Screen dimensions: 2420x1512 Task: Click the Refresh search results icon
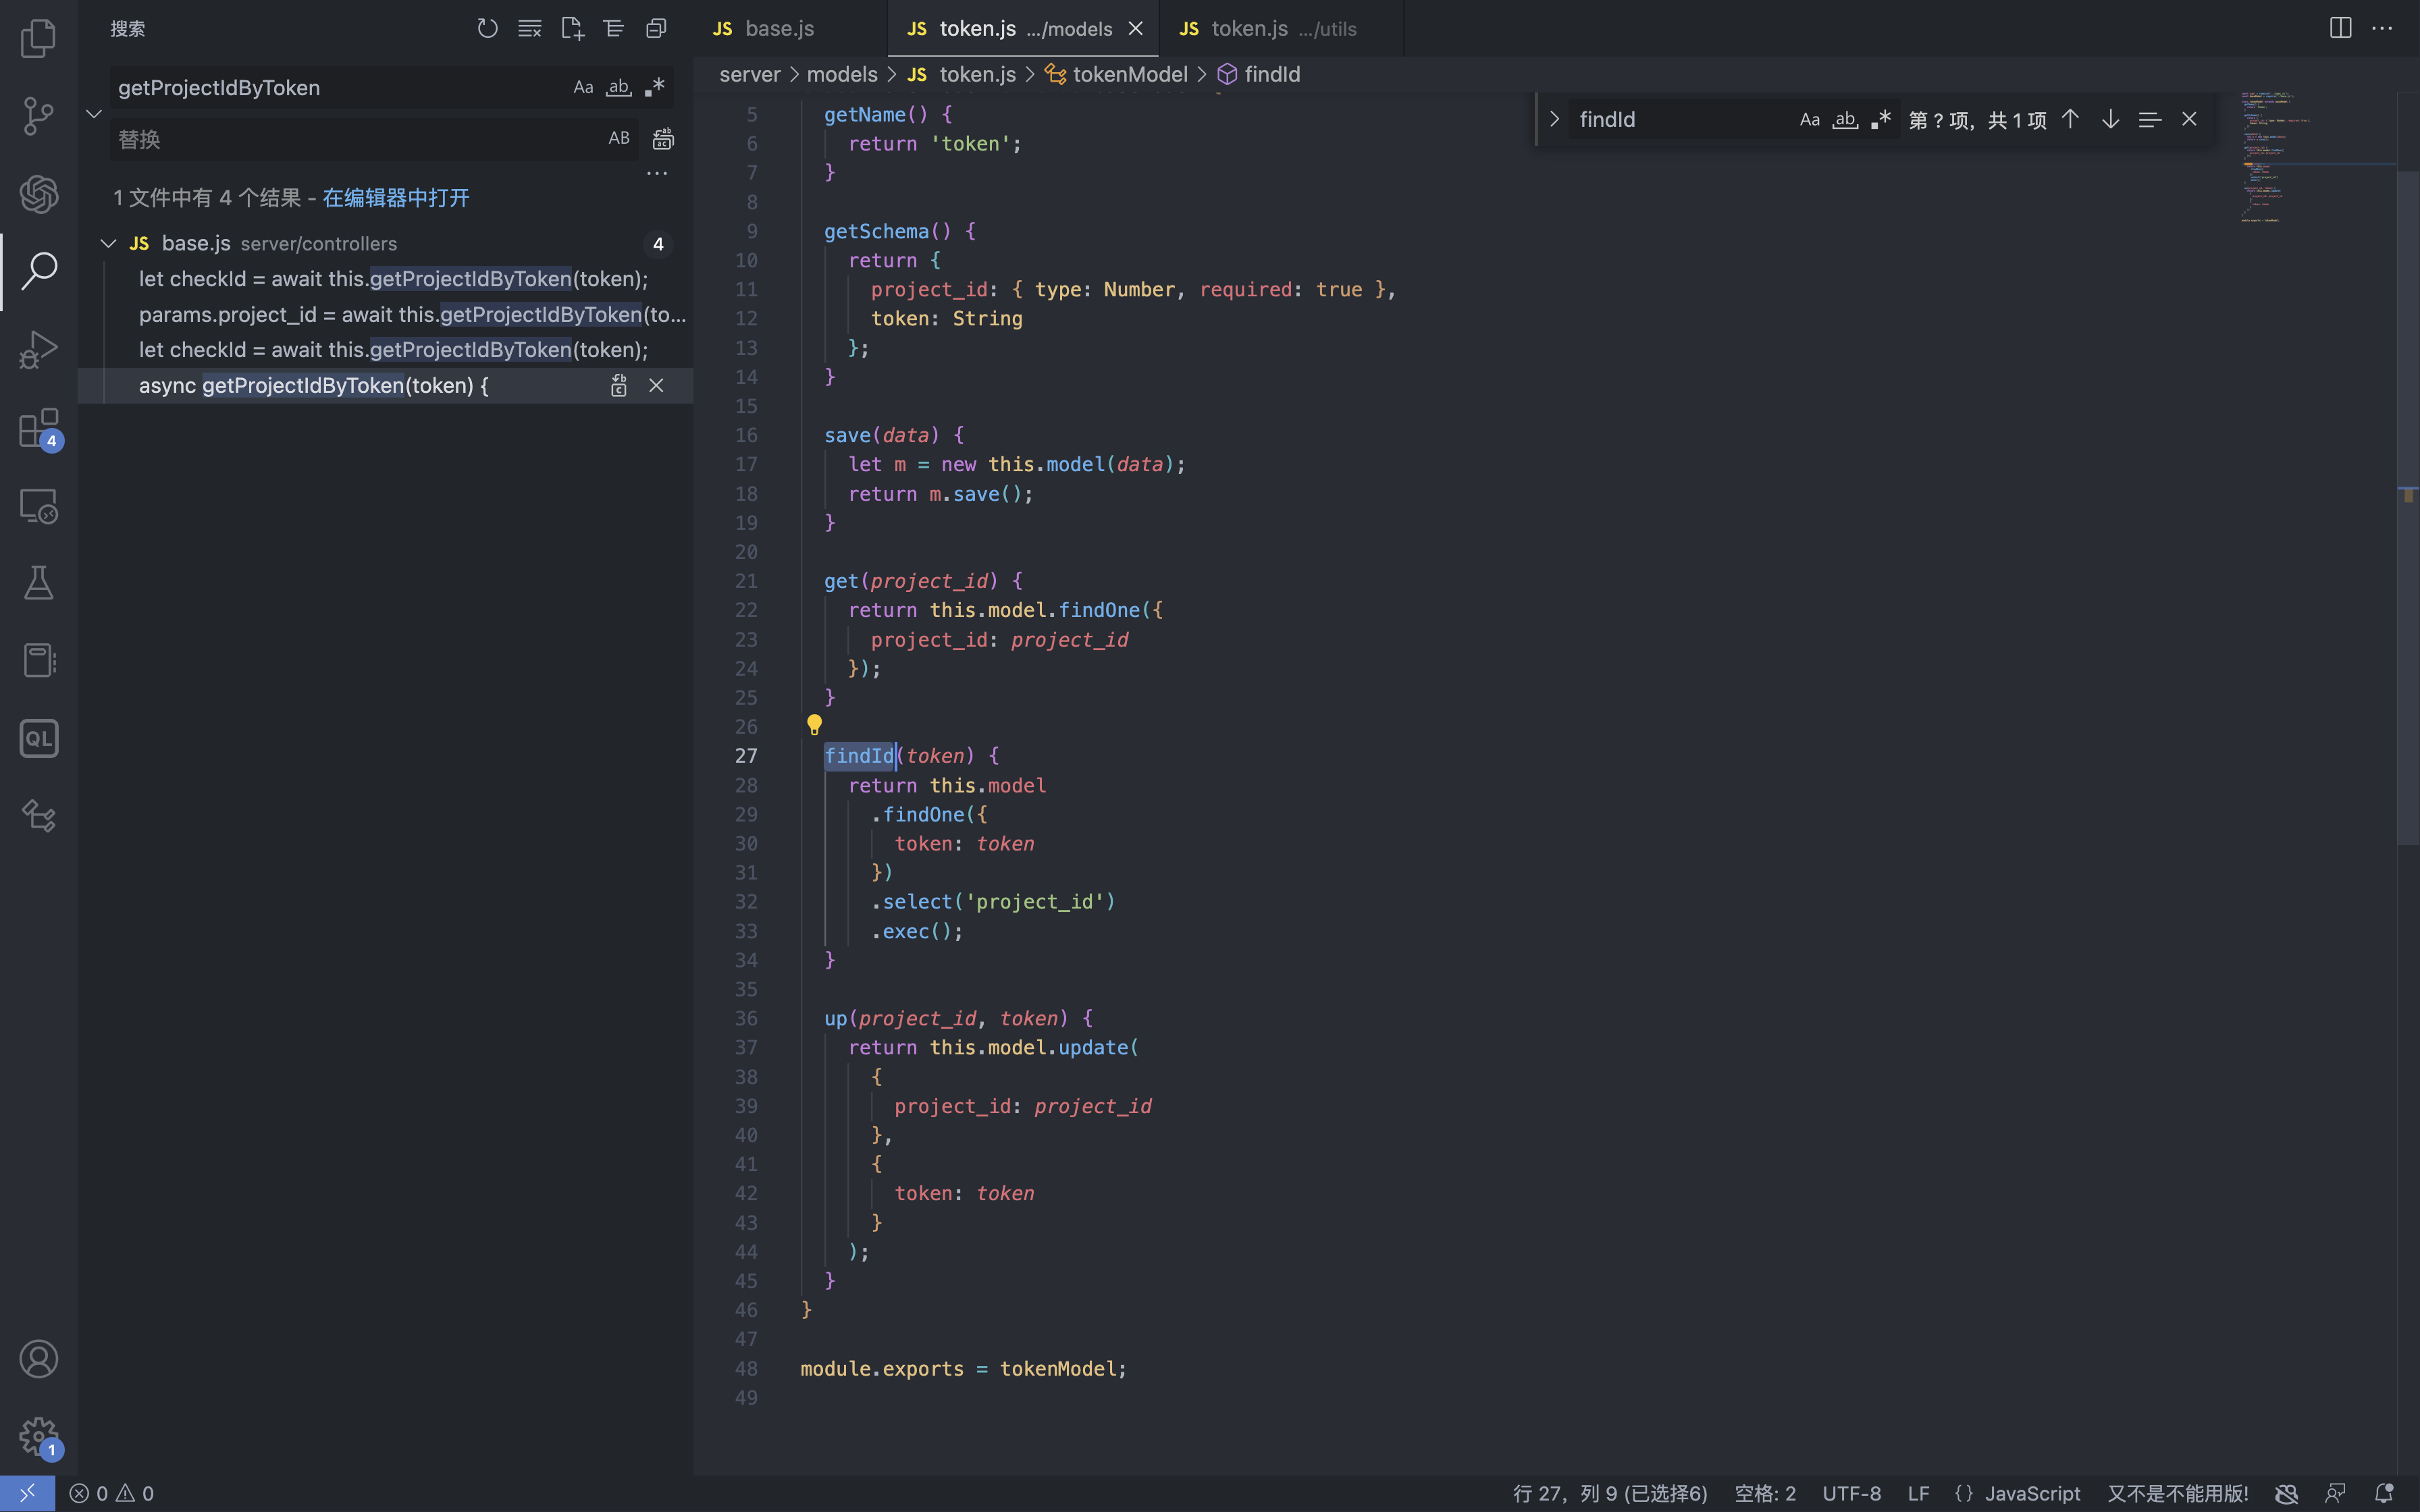[x=487, y=29]
